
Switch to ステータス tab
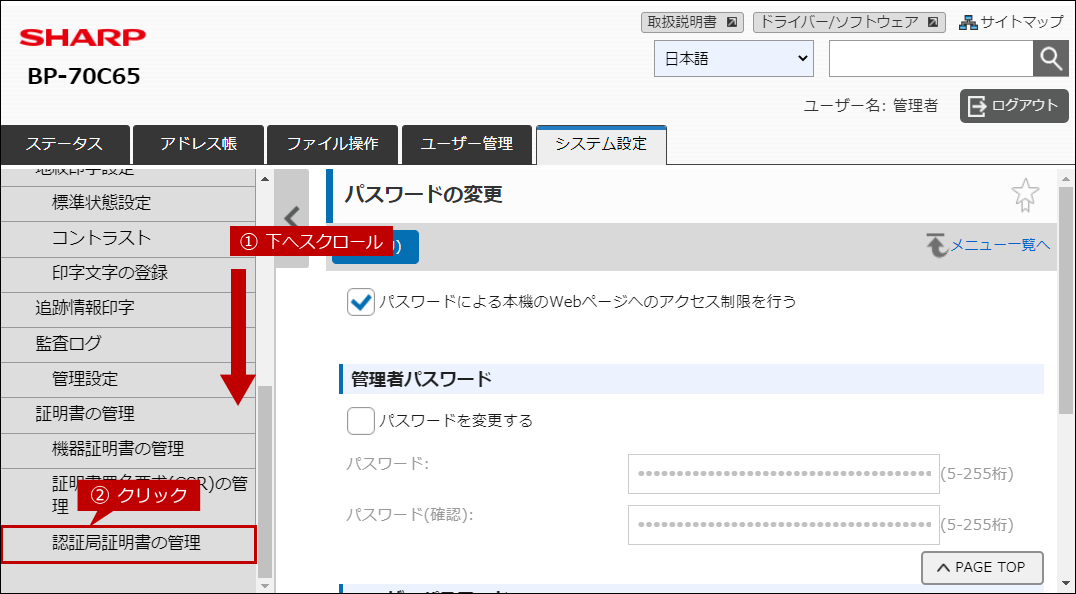tap(65, 145)
